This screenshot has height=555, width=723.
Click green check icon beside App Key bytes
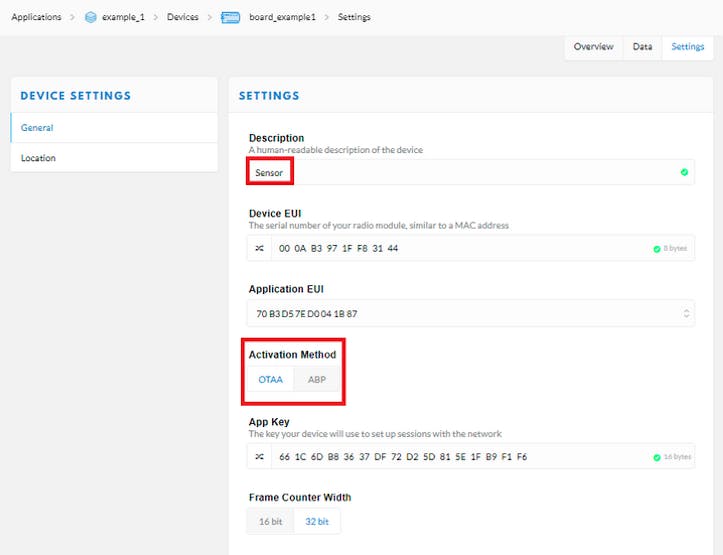[x=657, y=457]
